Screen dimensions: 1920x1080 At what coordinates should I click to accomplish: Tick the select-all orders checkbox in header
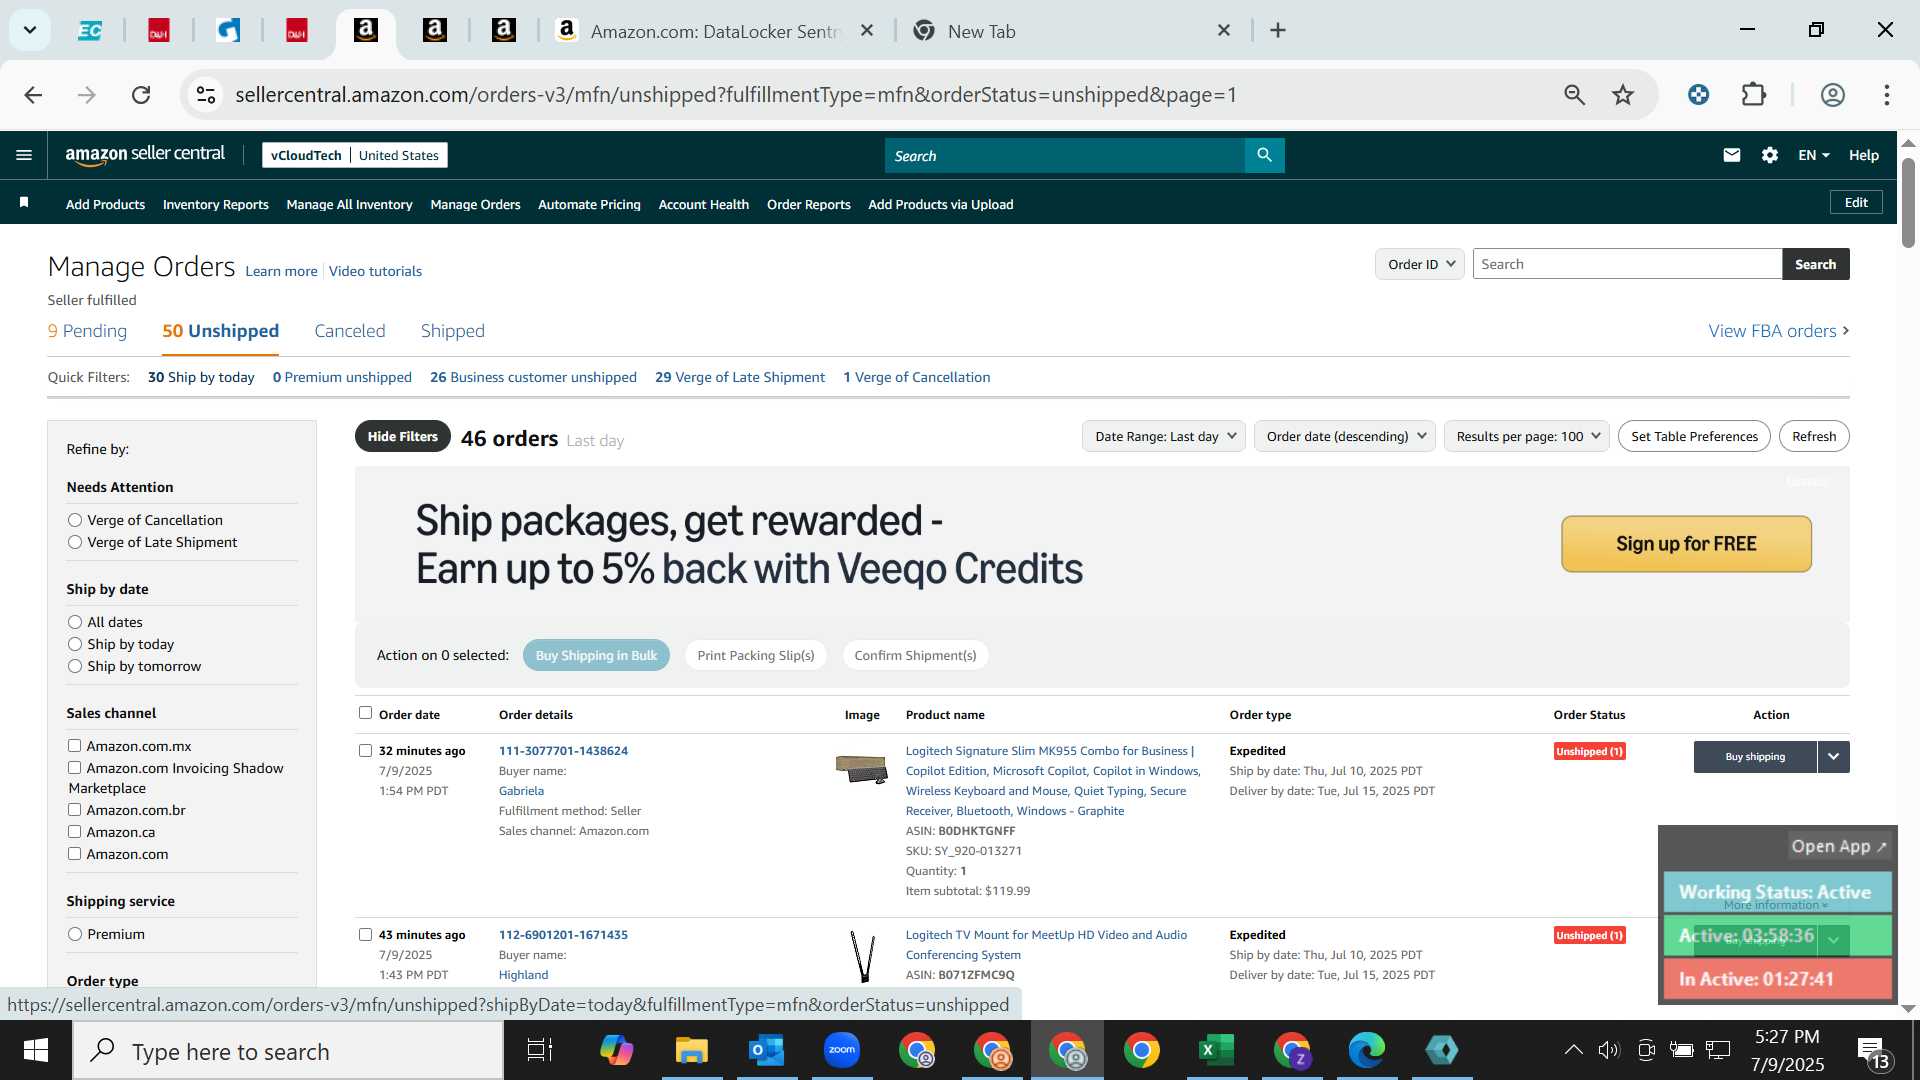(x=365, y=713)
